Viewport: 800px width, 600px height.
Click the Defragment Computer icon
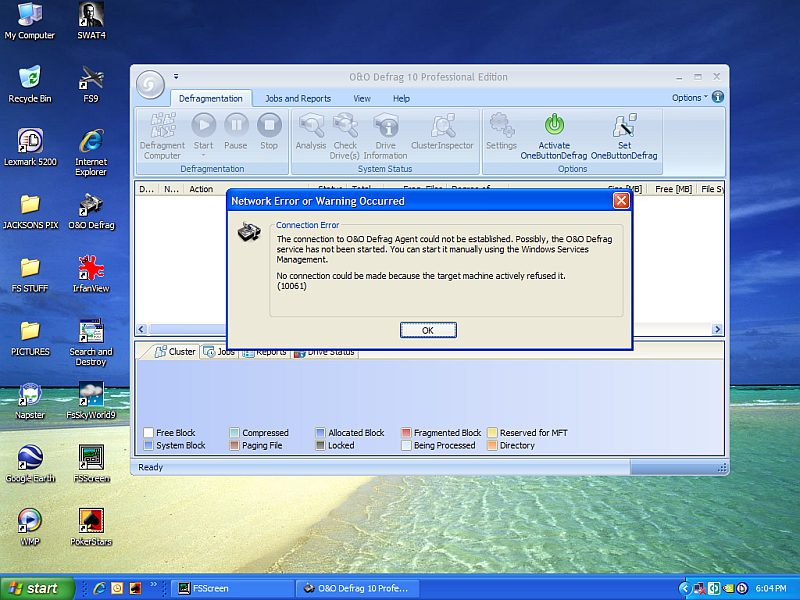pos(162,127)
